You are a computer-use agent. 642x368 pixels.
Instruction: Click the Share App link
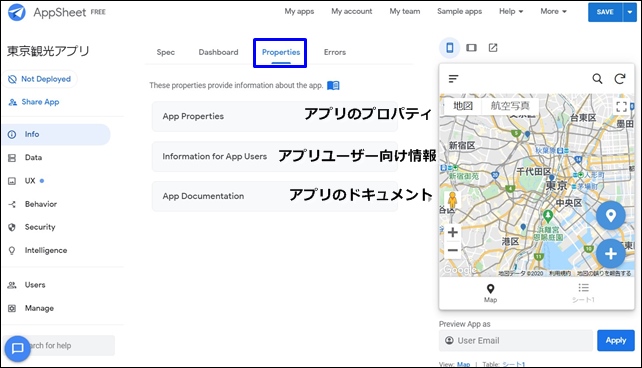[x=34, y=102]
